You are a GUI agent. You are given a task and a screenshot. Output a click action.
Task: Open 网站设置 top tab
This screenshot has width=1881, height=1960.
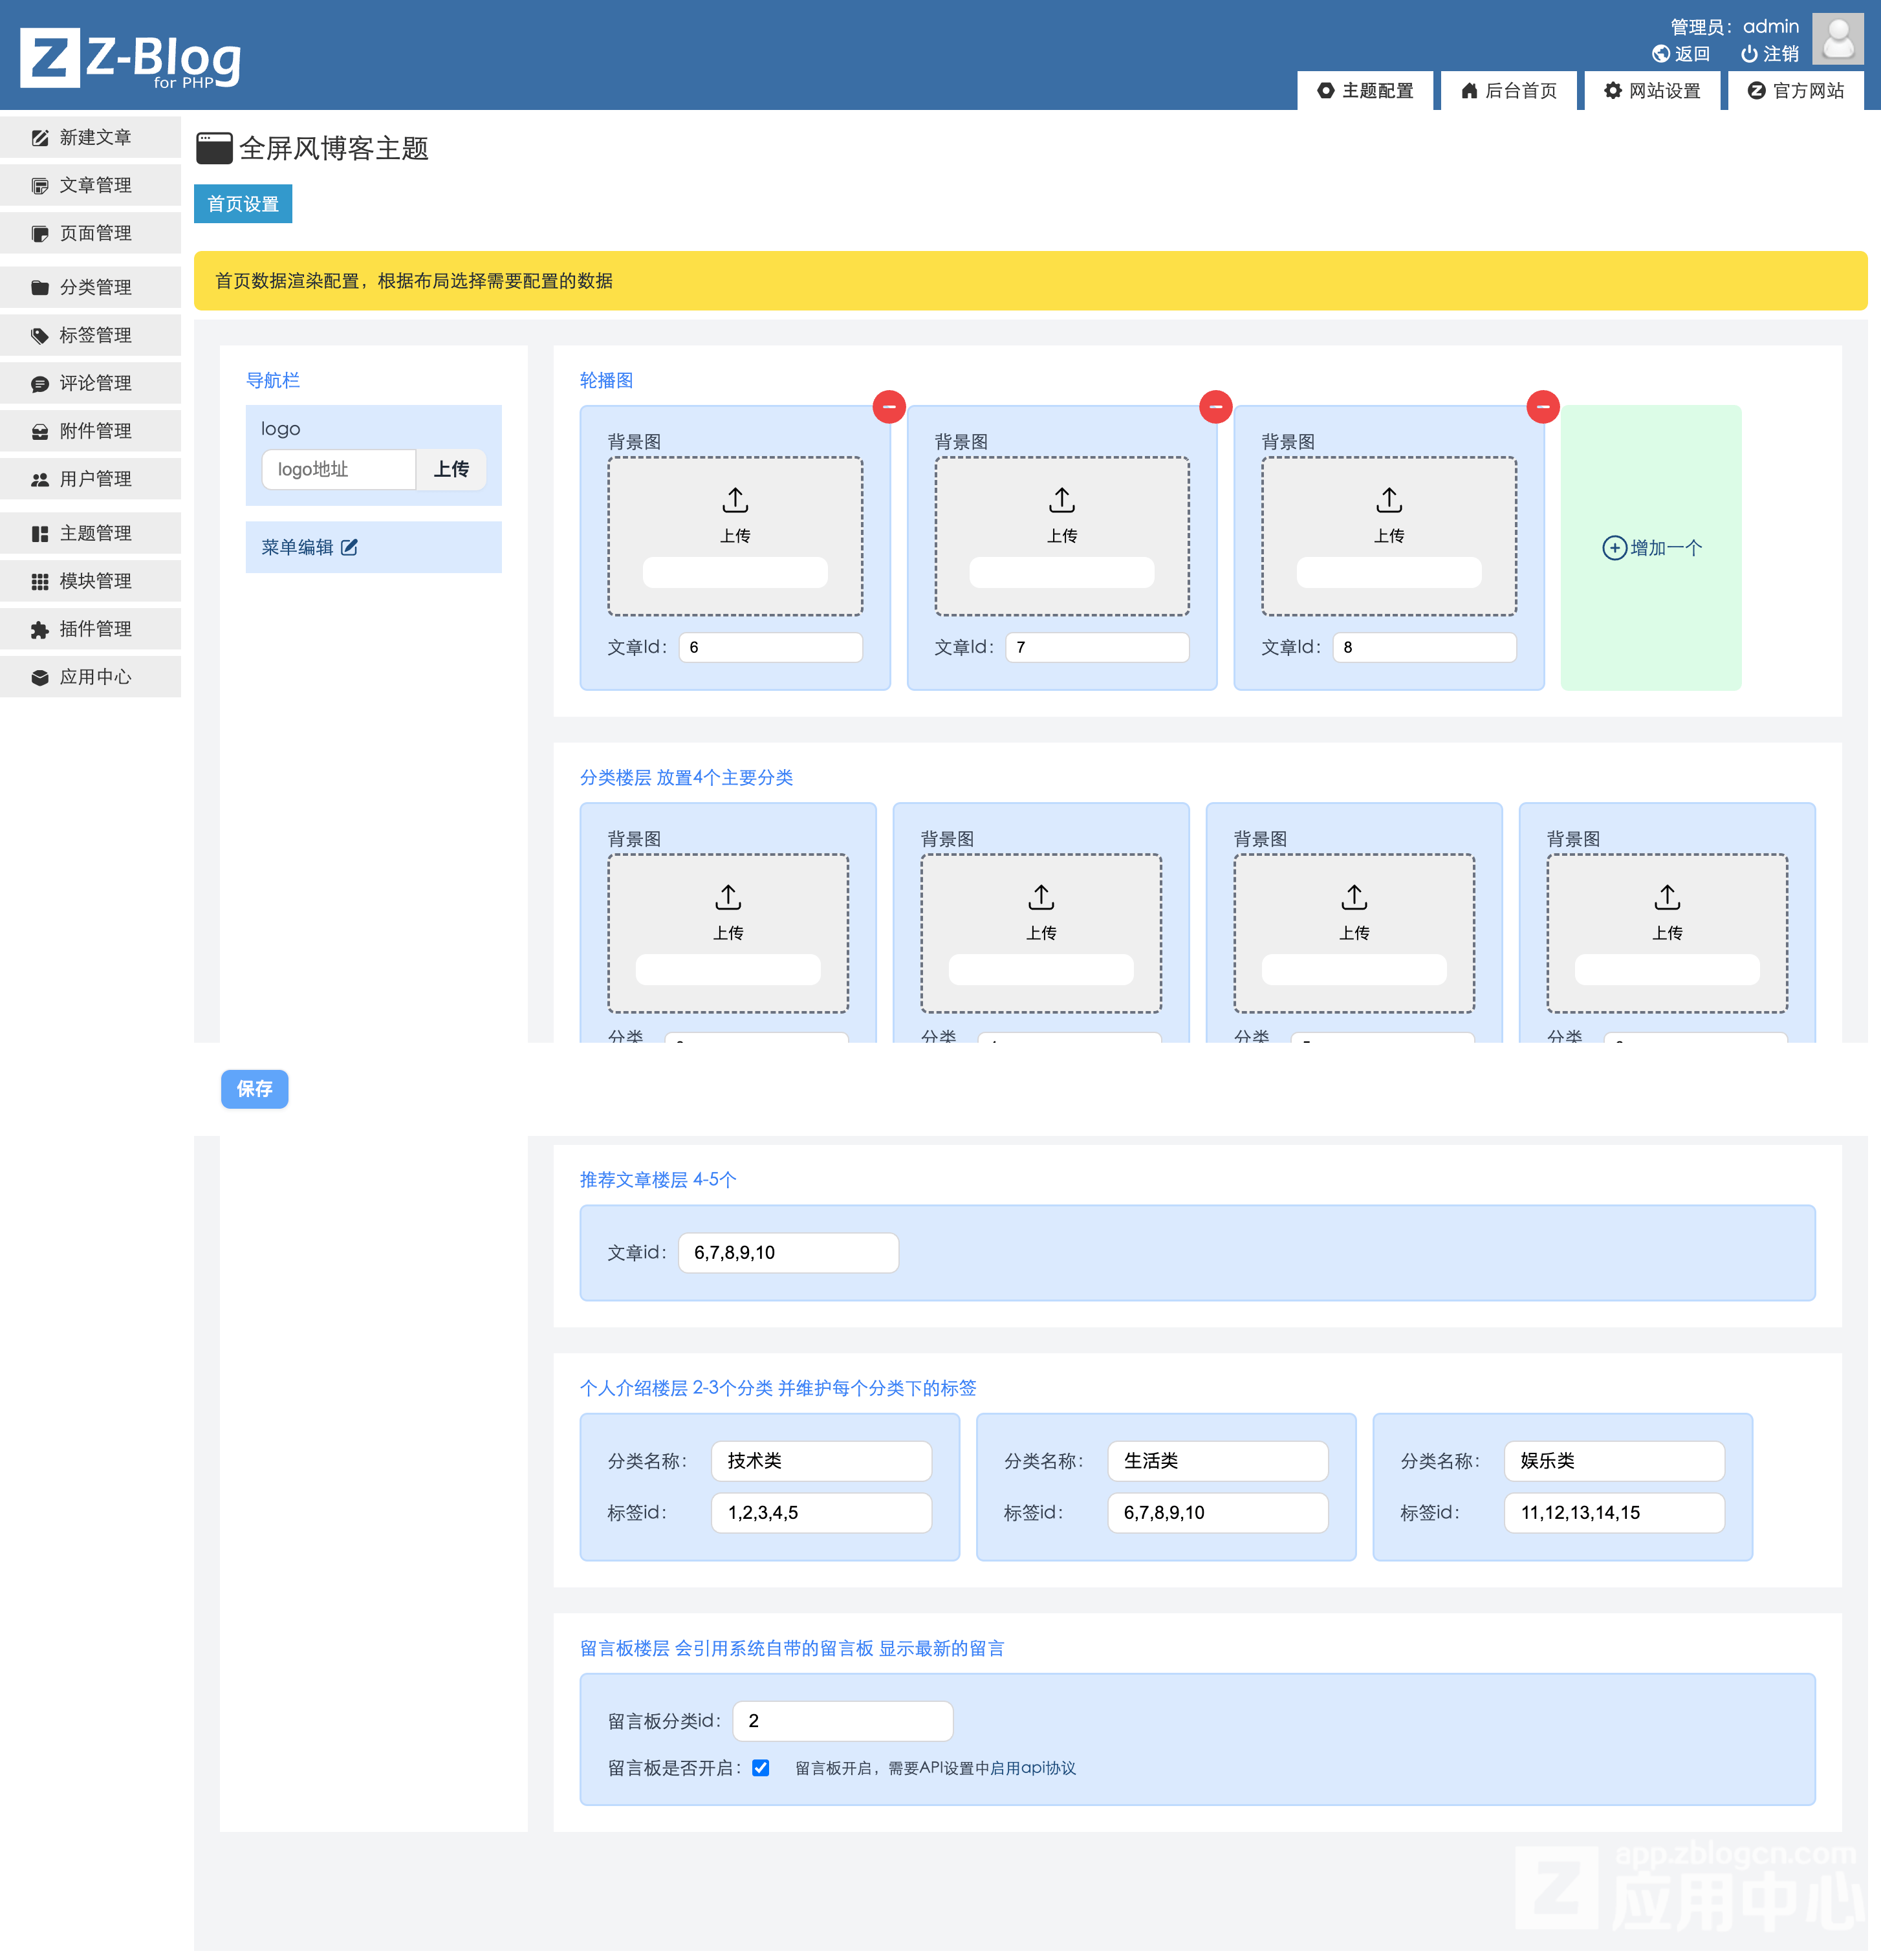click(x=1653, y=91)
